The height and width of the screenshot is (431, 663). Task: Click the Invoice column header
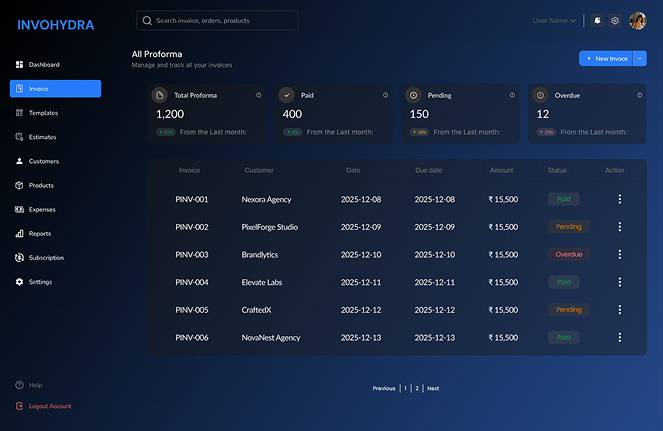click(189, 170)
